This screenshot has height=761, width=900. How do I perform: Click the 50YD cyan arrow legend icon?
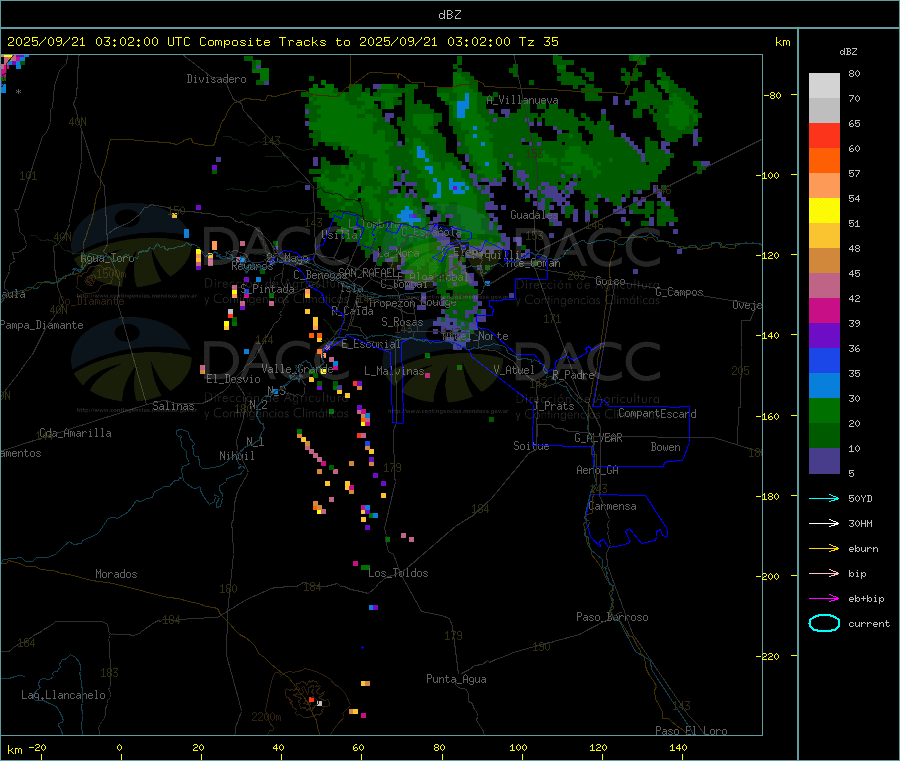[824, 498]
